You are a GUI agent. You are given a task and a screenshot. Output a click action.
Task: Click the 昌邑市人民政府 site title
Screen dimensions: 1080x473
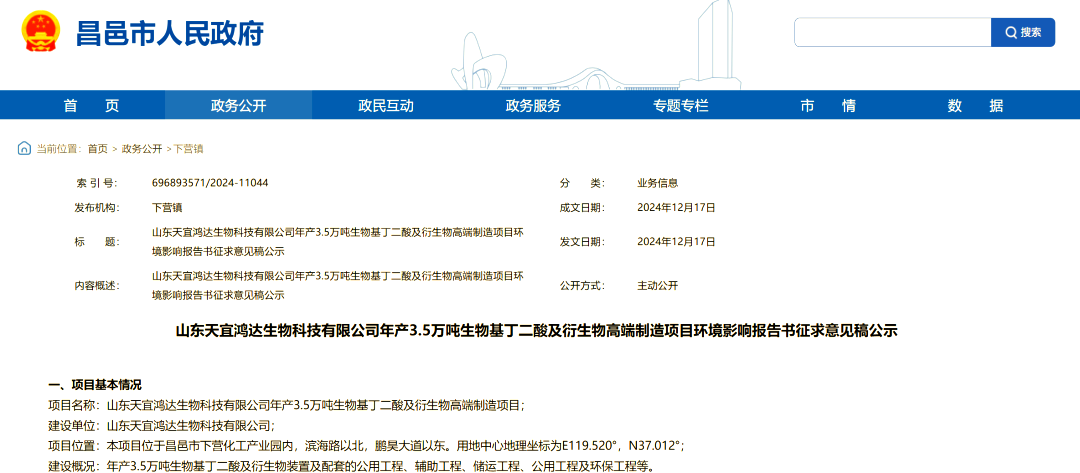(x=169, y=33)
